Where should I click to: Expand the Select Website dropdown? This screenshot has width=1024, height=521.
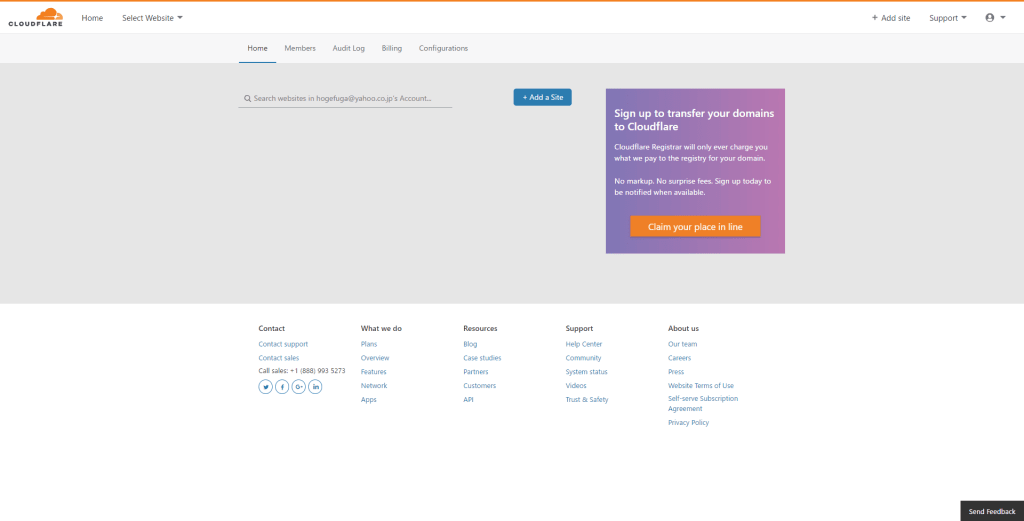pos(152,18)
